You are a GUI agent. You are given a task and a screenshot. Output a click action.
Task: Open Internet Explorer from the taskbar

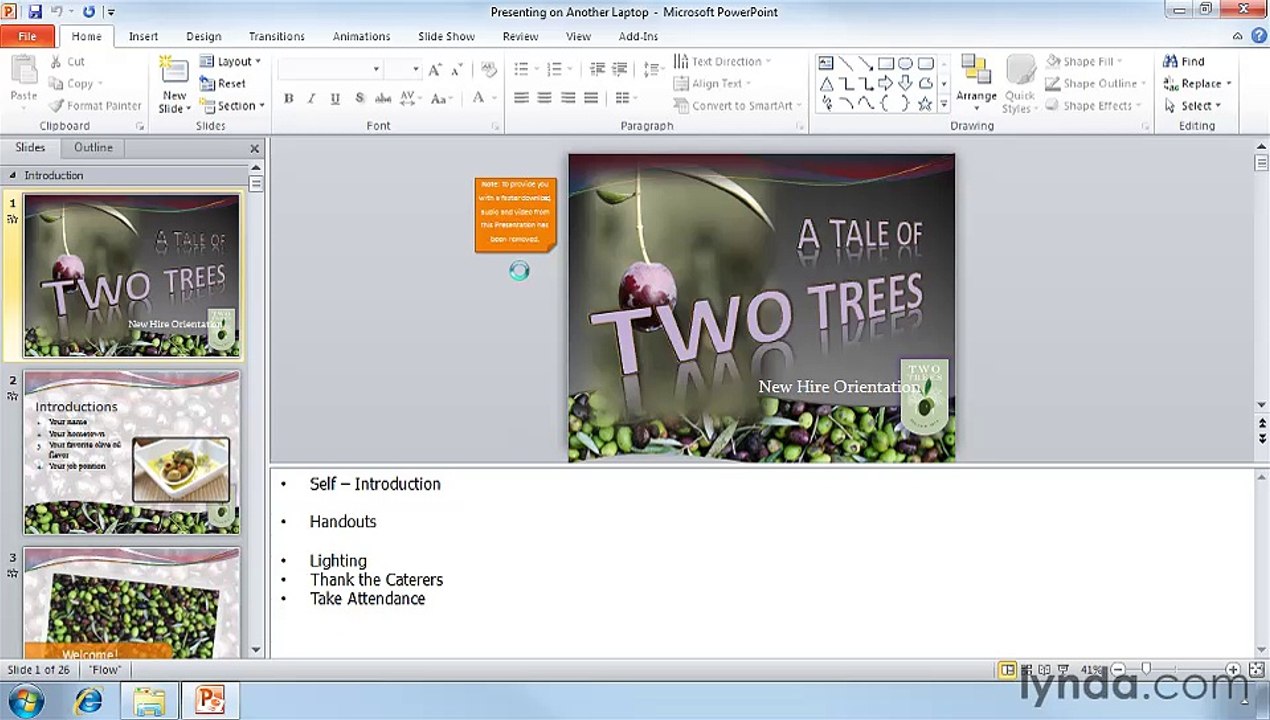89,699
